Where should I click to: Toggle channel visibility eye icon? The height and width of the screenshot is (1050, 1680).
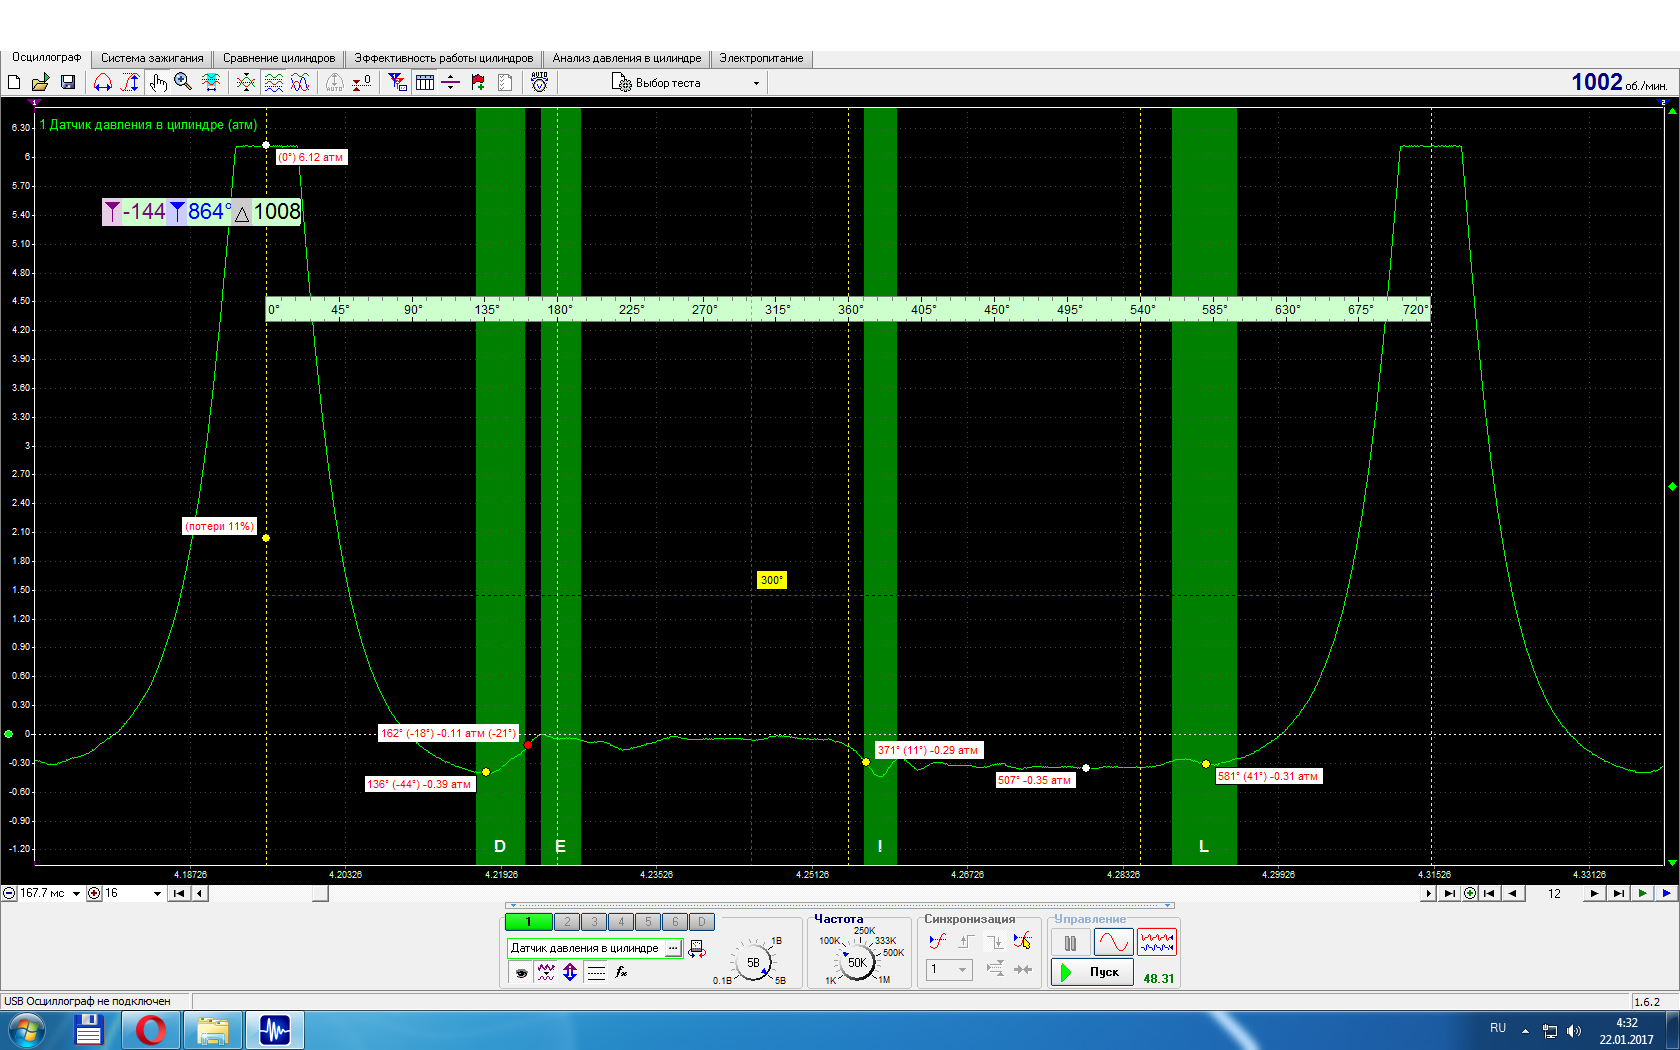(x=521, y=972)
